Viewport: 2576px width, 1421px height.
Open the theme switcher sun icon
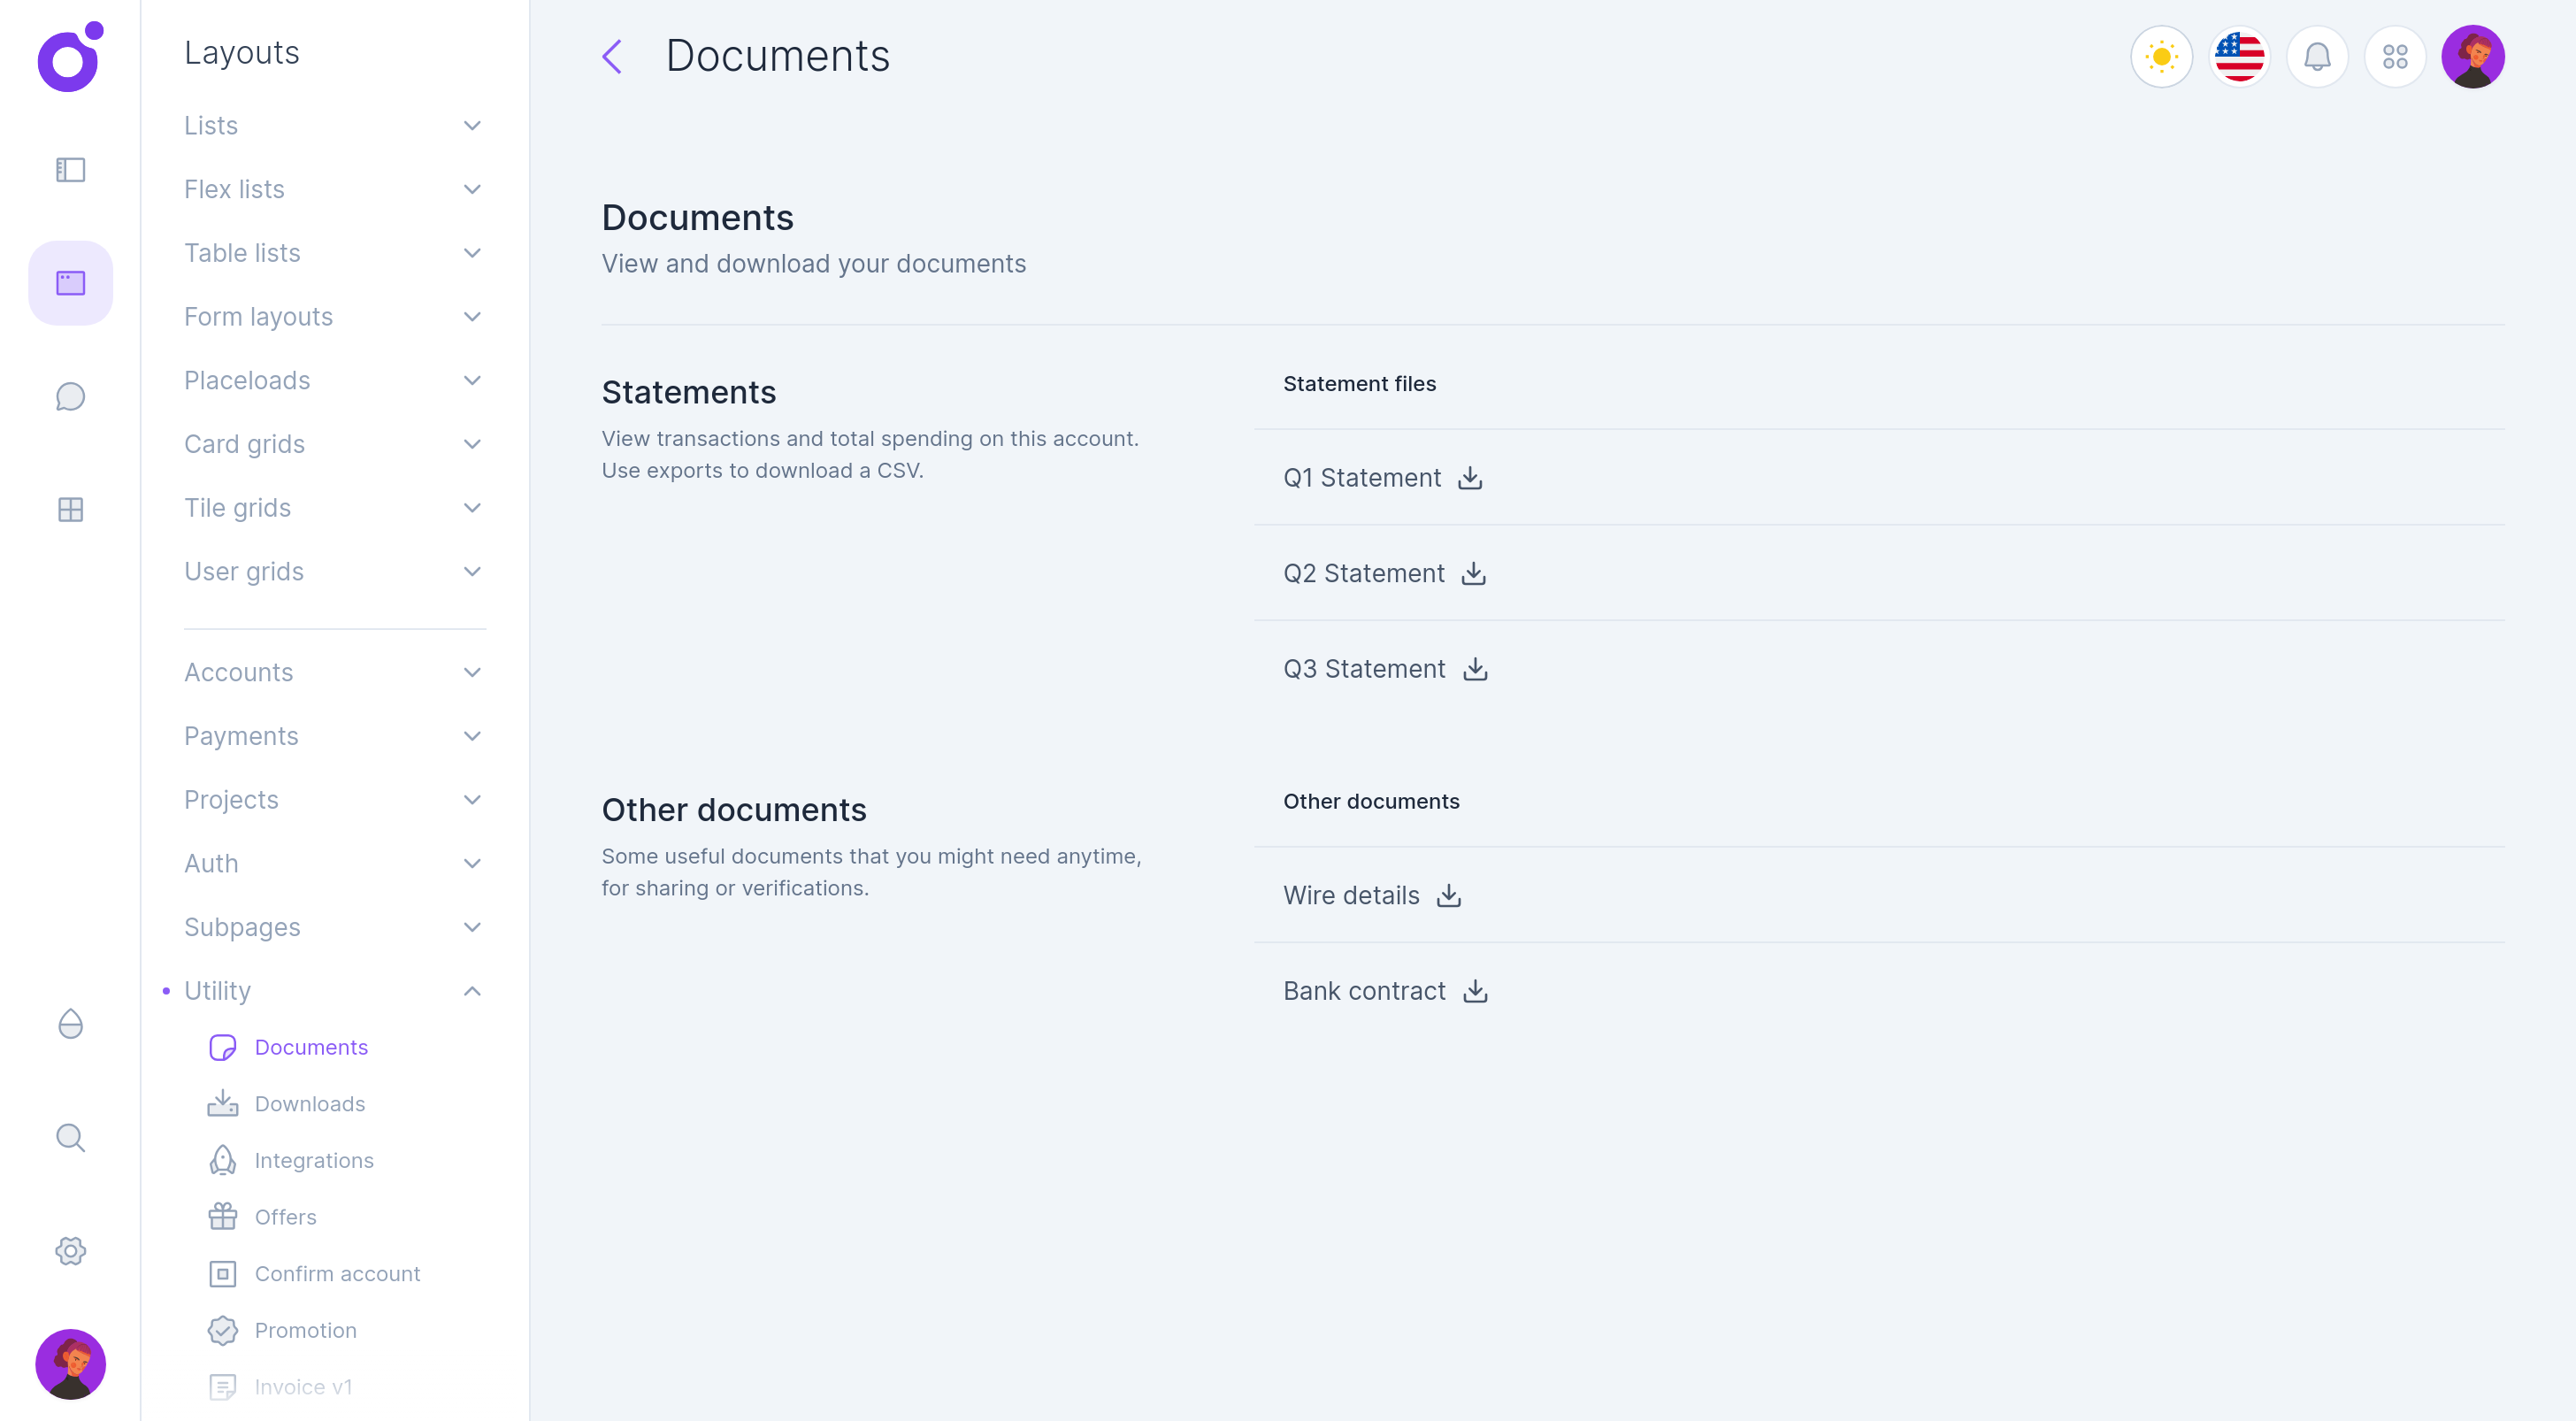coord(2161,57)
